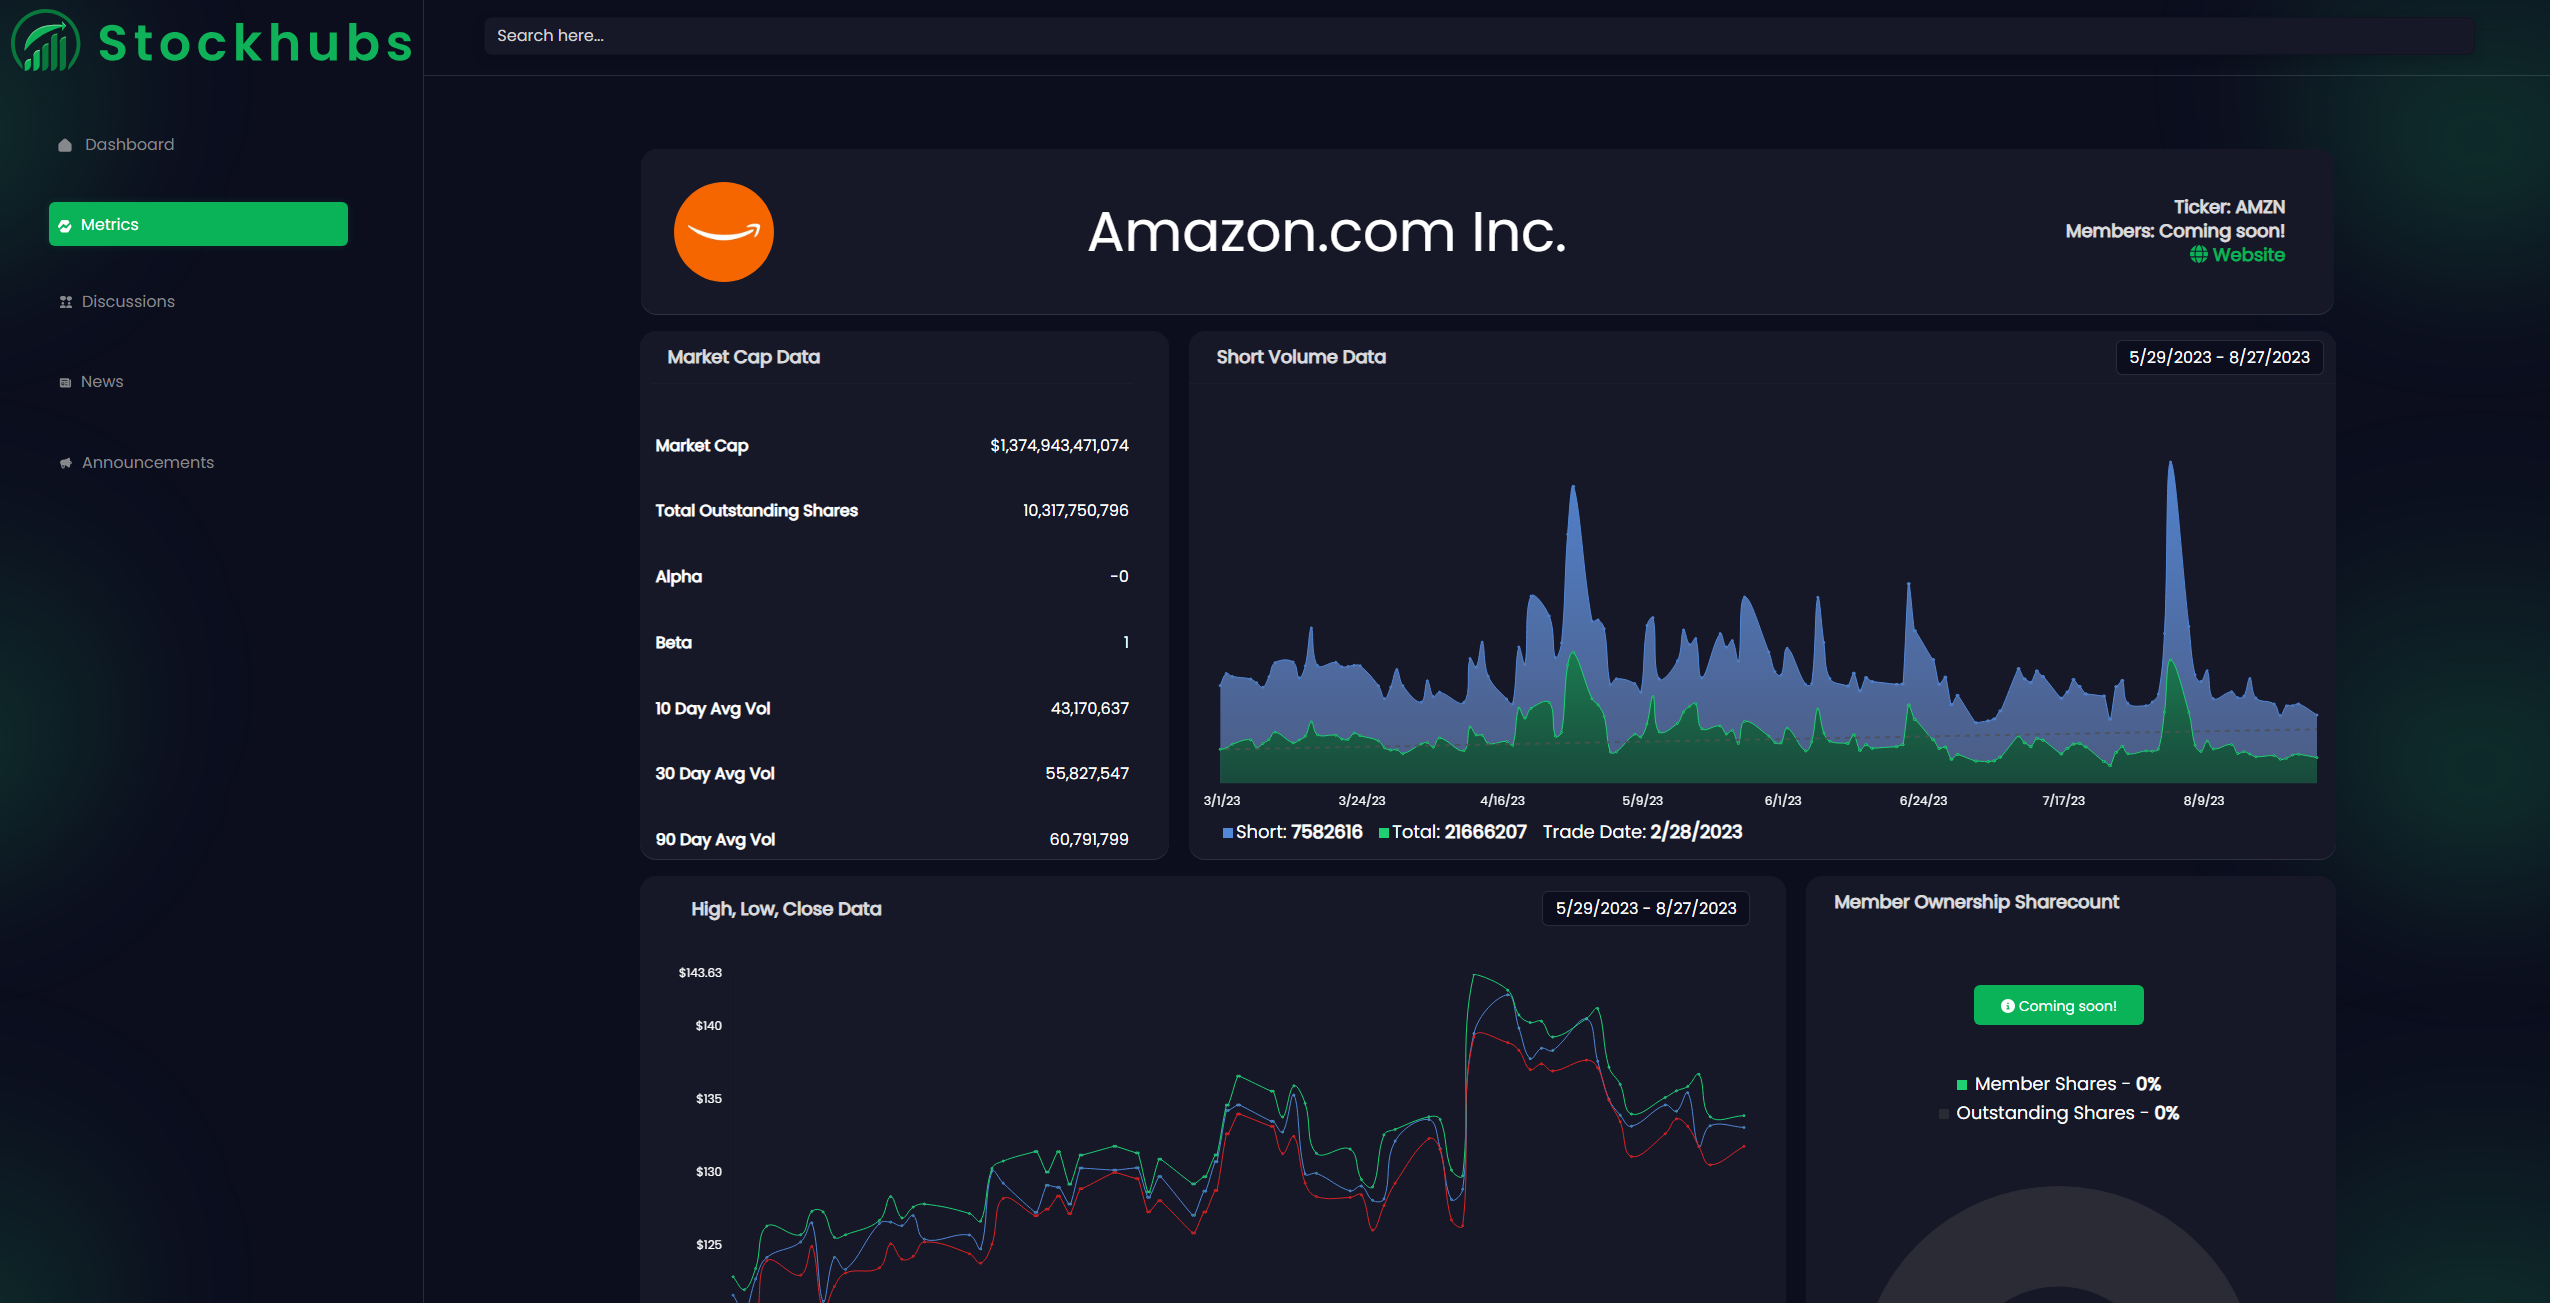The image size is (2550, 1303).
Task: Open Short Volume date range picker
Action: [2219, 358]
